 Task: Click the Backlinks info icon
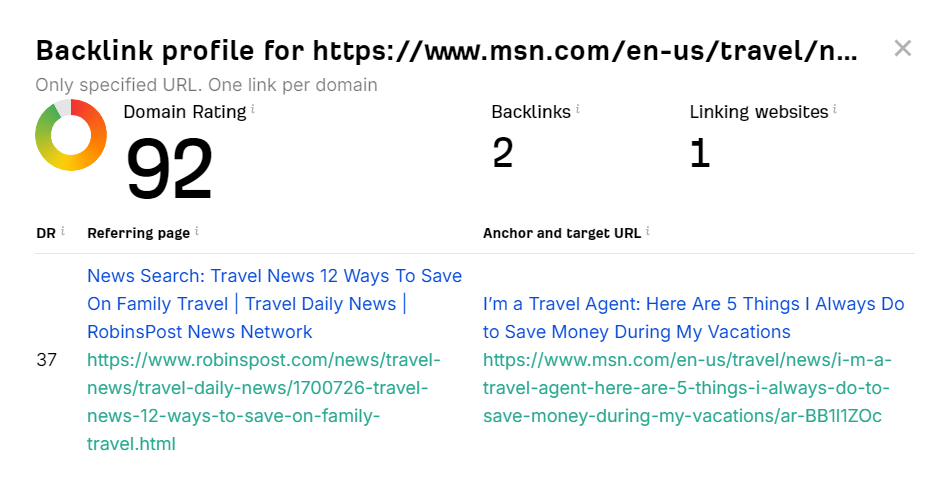click(x=578, y=109)
